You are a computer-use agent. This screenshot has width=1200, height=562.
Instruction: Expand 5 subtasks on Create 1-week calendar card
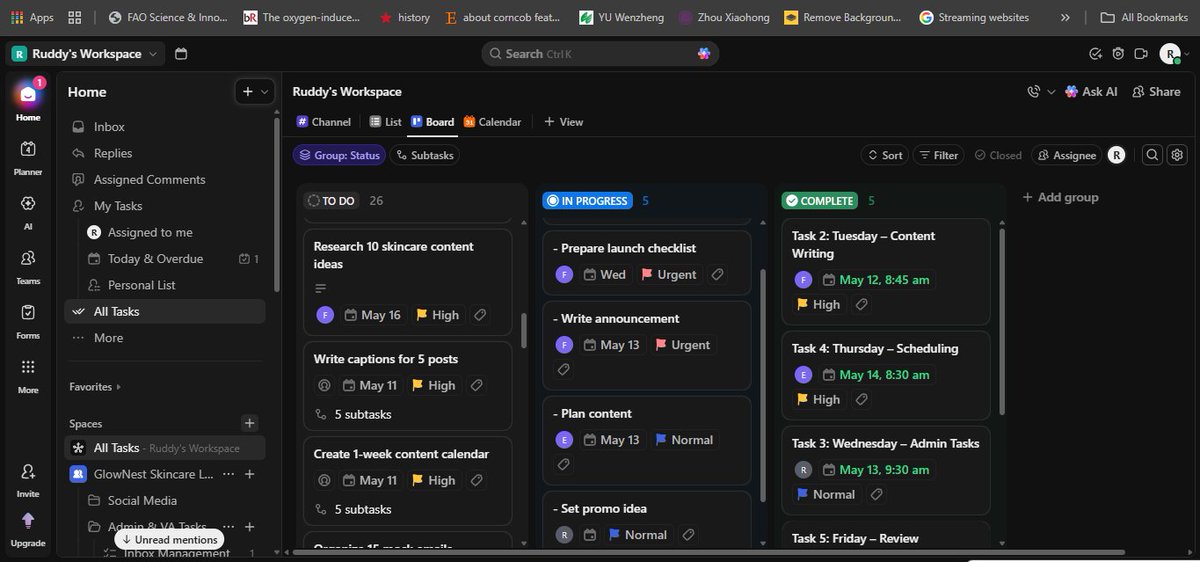click(353, 509)
